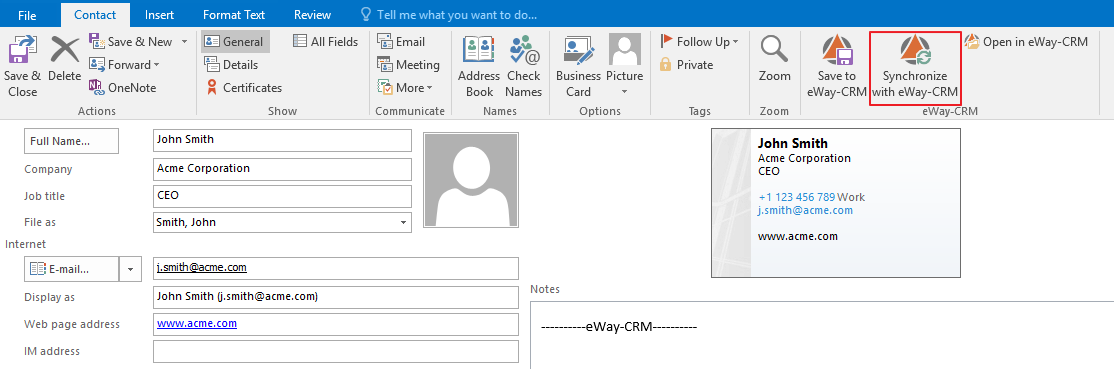This screenshot has height=369, width=1114.
Task: Open the E-mail type dropdown arrow
Action: [x=131, y=269]
